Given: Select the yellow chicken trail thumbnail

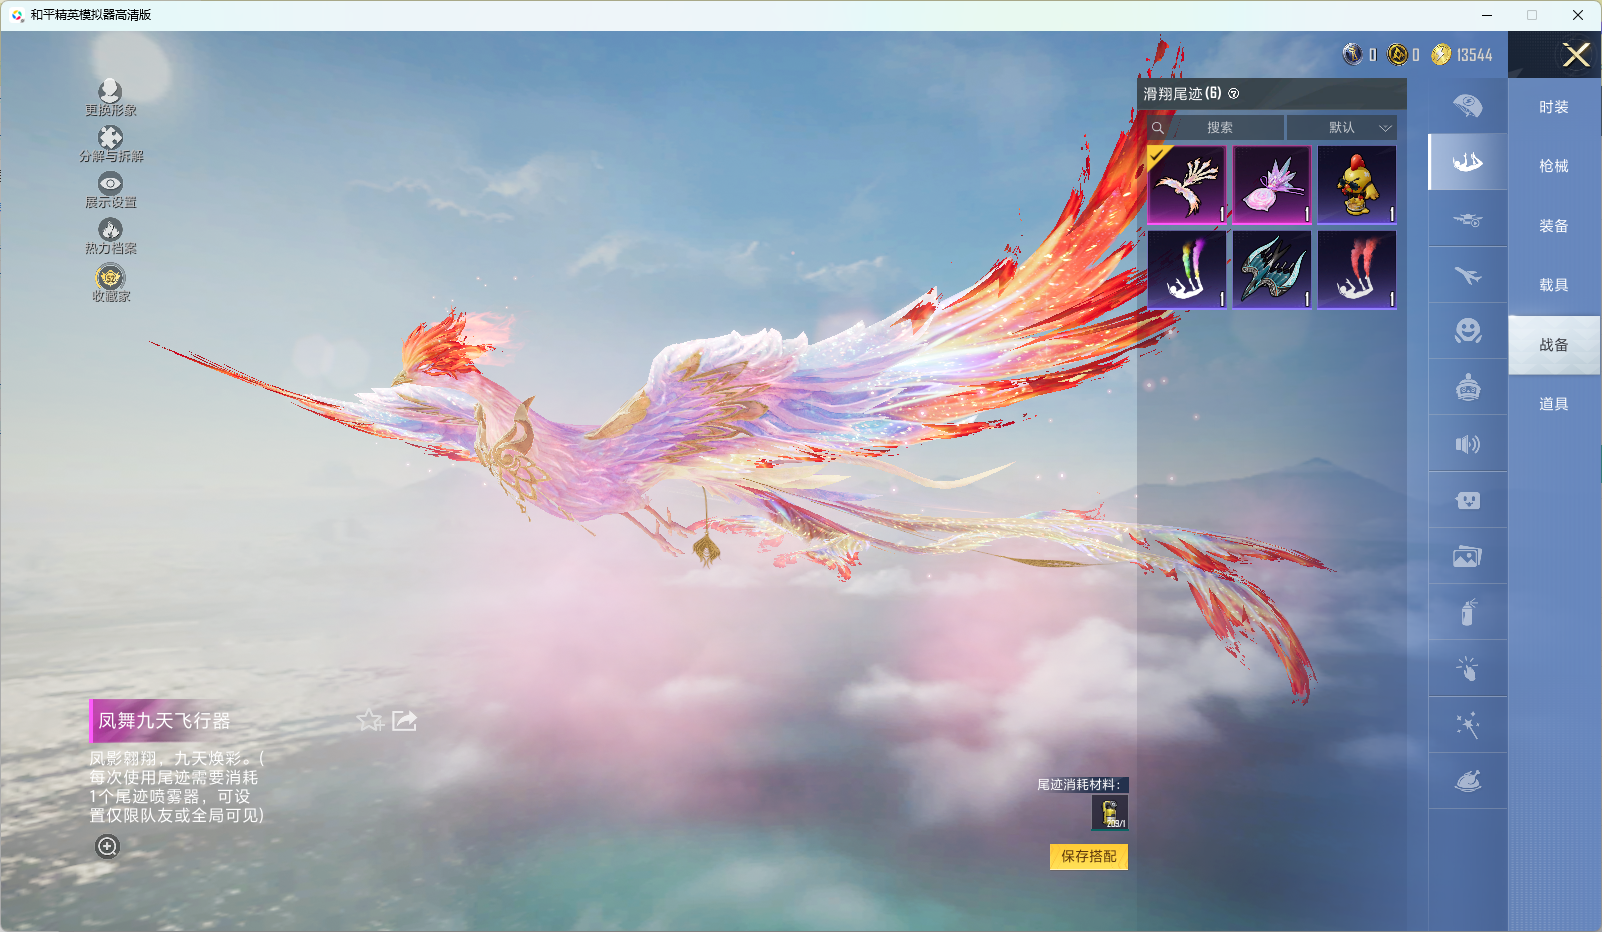Looking at the screenshot, I should pos(1357,185).
